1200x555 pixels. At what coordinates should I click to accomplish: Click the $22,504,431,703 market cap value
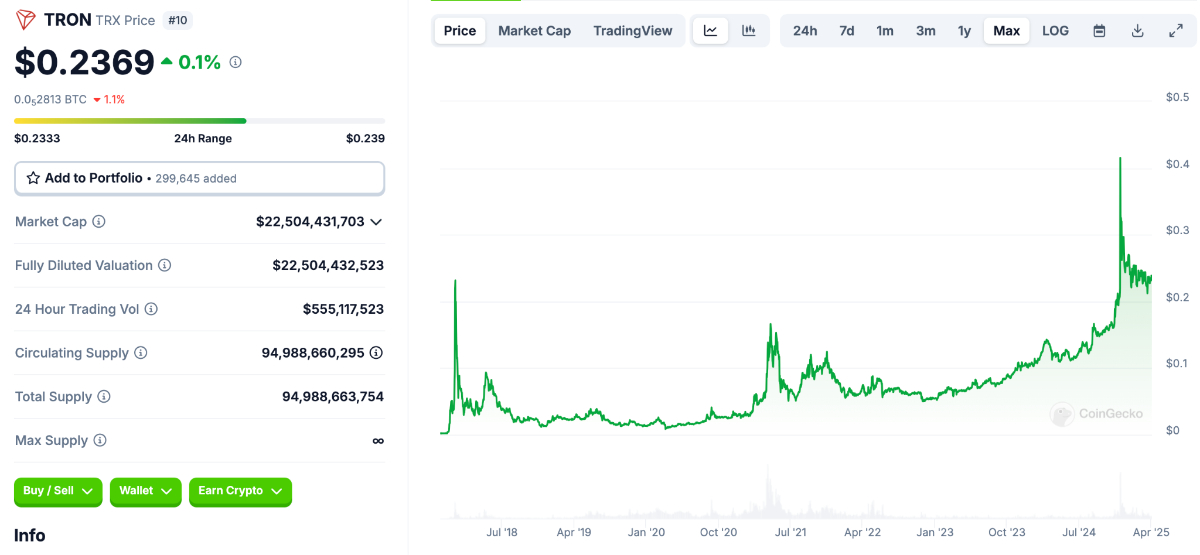pos(310,222)
